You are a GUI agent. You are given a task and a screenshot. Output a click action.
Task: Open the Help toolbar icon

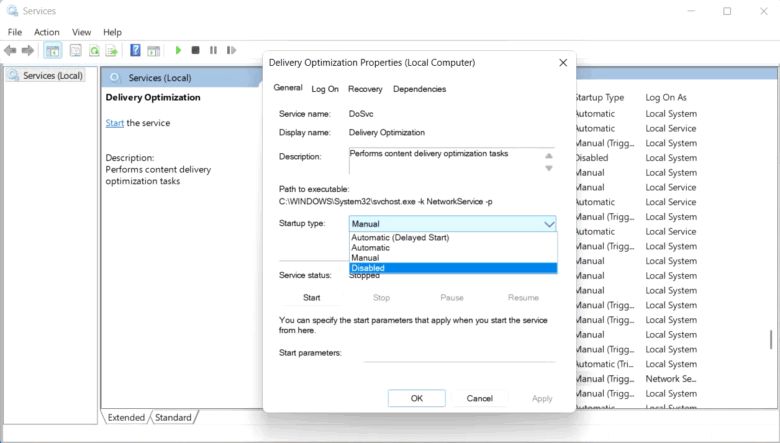tap(135, 50)
